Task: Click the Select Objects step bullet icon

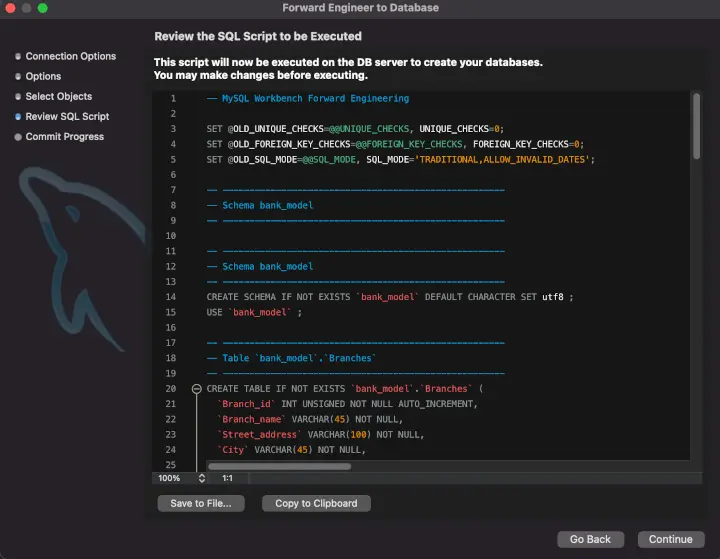Action: click(18, 97)
